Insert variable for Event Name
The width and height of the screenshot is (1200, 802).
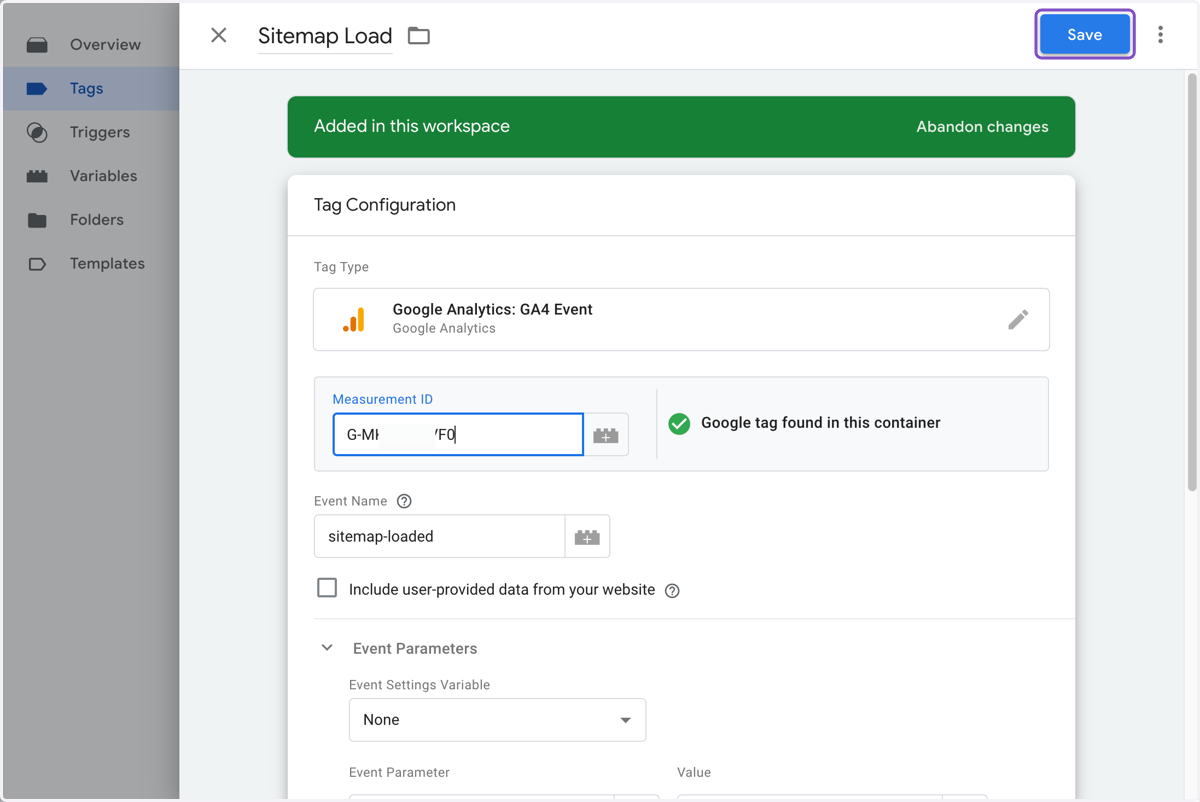pyautogui.click(x=587, y=537)
